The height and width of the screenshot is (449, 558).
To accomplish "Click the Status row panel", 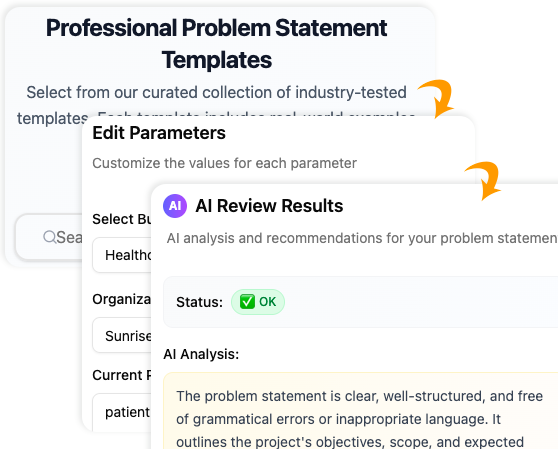I will coord(360,302).
